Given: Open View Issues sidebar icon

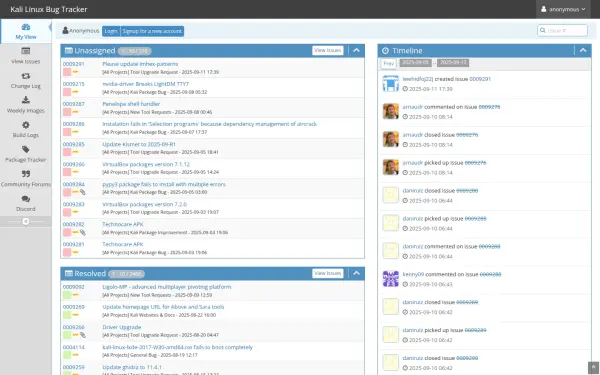Looking at the screenshot, I should (26, 51).
